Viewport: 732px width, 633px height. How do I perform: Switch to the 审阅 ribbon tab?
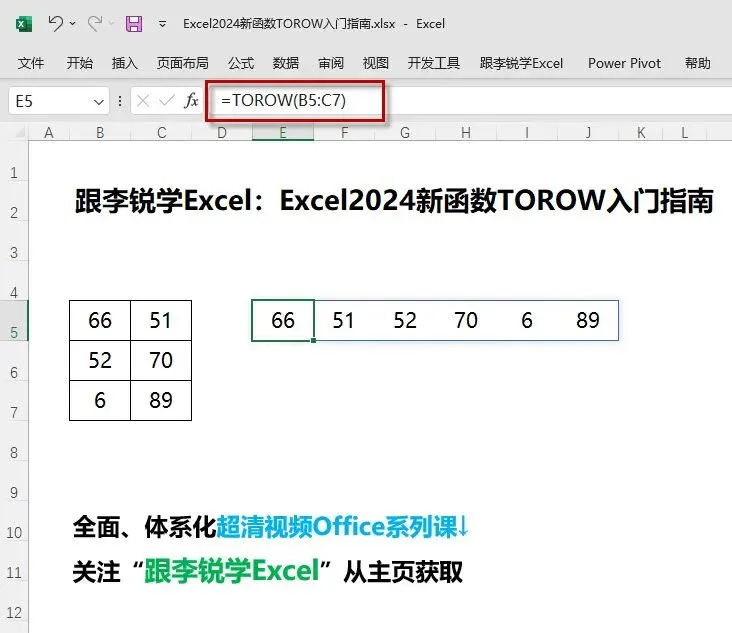click(331, 63)
